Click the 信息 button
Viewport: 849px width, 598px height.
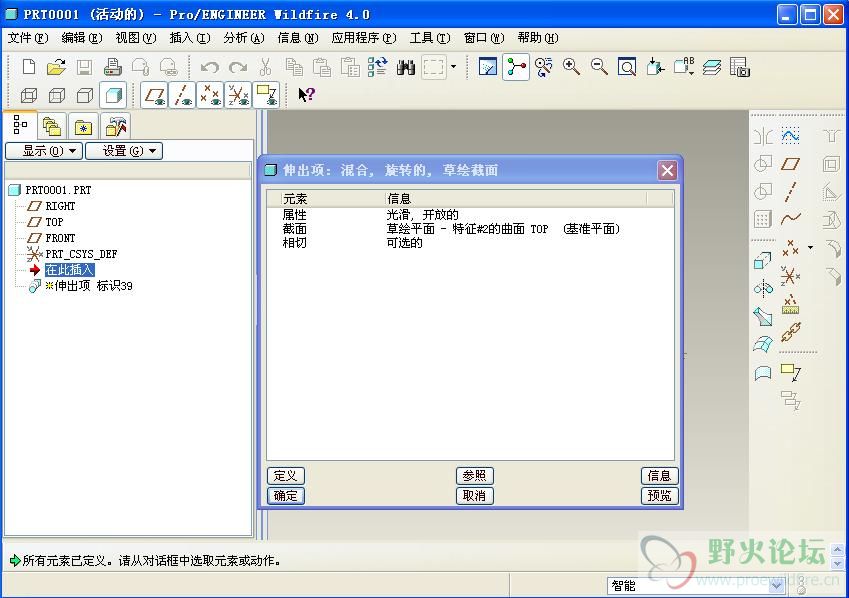click(659, 476)
